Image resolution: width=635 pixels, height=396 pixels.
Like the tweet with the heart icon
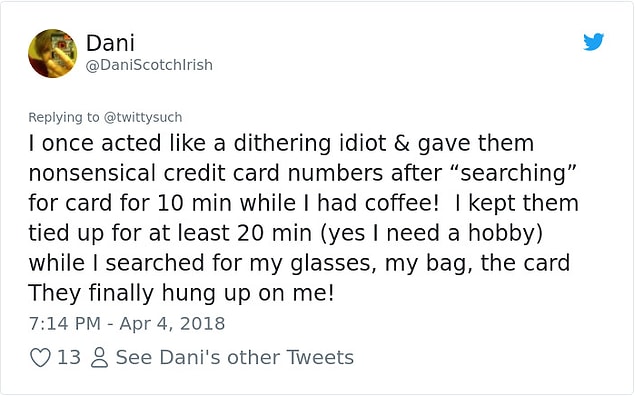click(x=40, y=358)
